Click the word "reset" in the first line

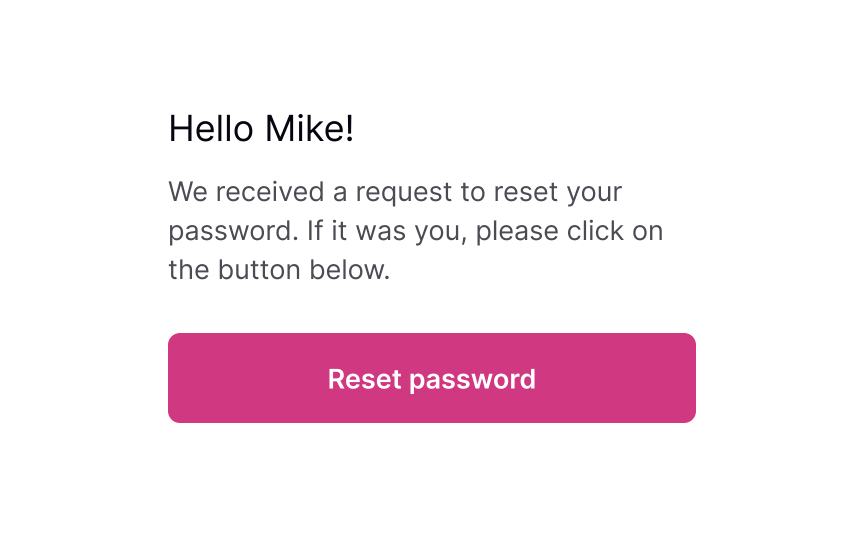526,193
